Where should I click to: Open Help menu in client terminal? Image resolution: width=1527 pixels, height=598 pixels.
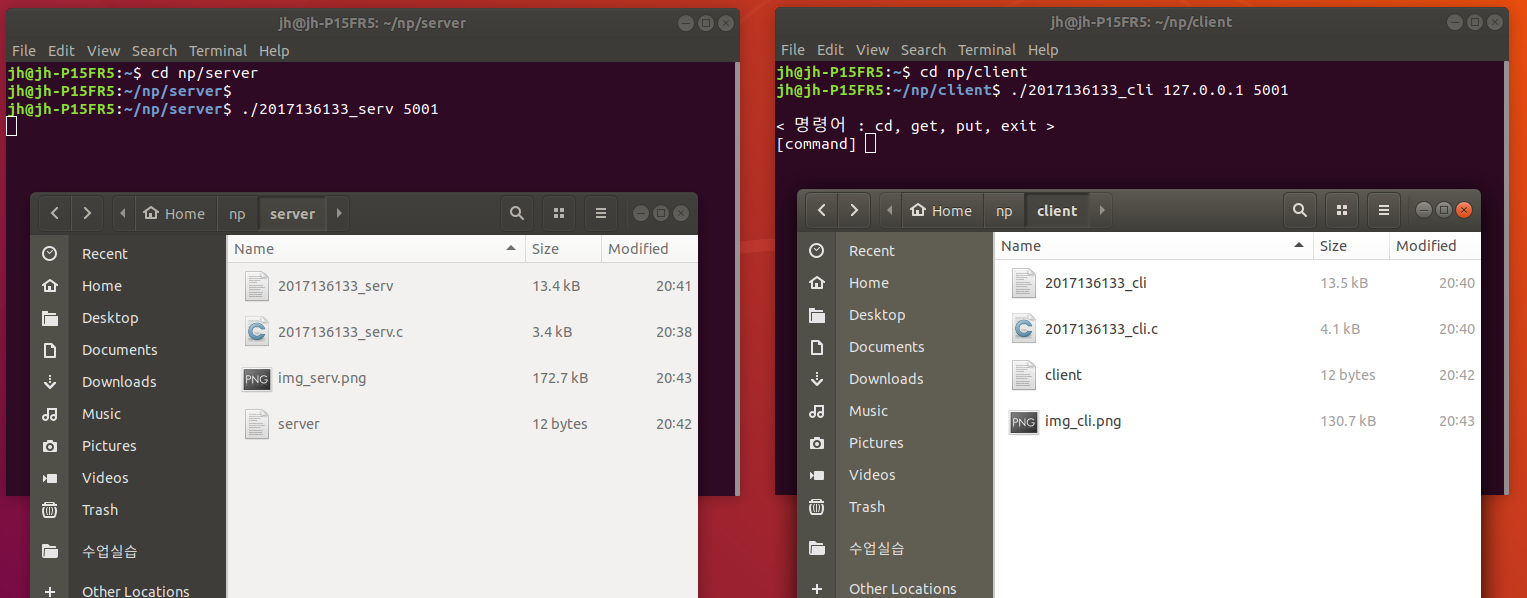pyautogui.click(x=1043, y=50)
